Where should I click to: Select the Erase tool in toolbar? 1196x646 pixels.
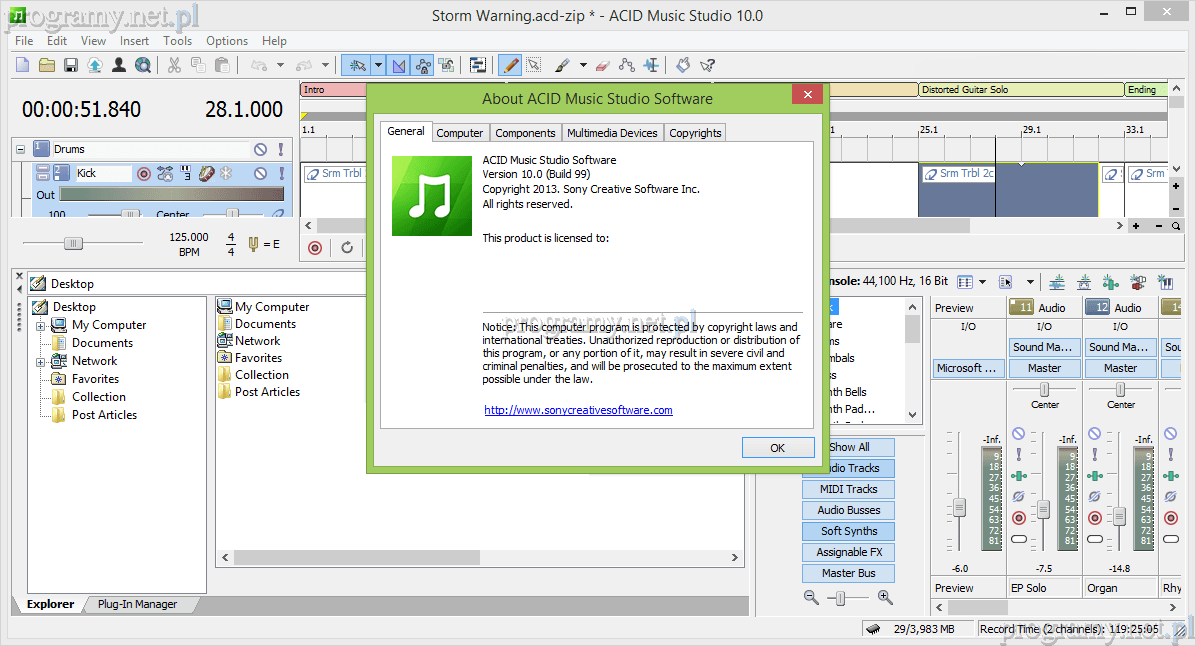tap(601, 65)
